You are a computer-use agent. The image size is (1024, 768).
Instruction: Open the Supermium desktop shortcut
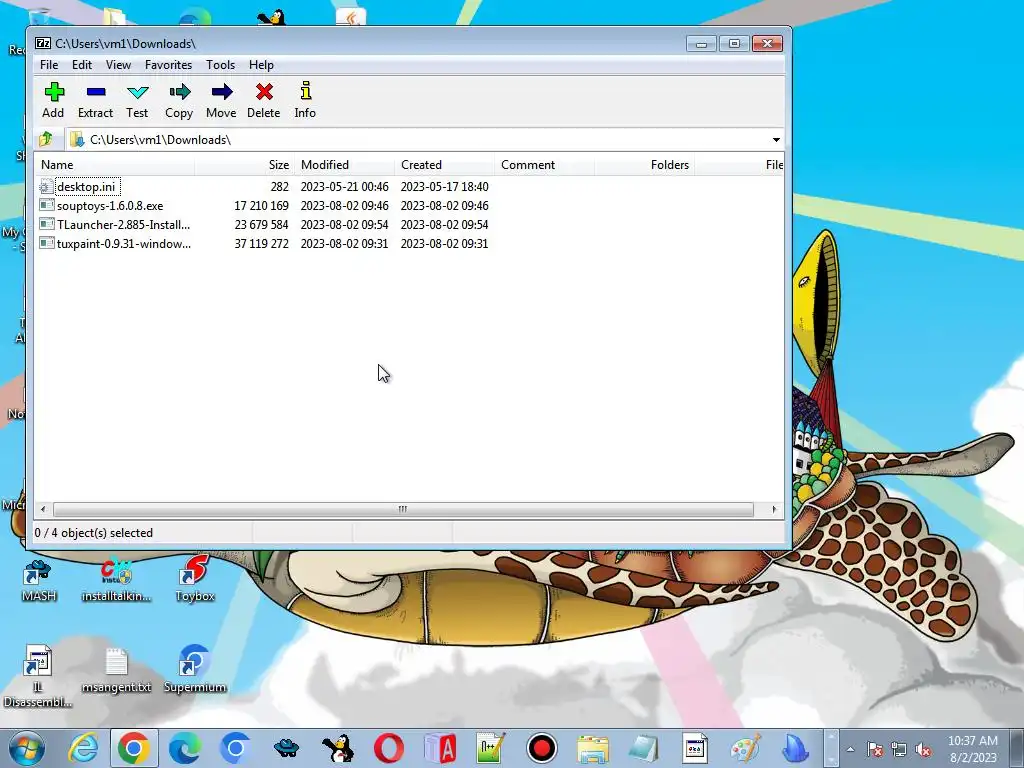coord(195,670)
